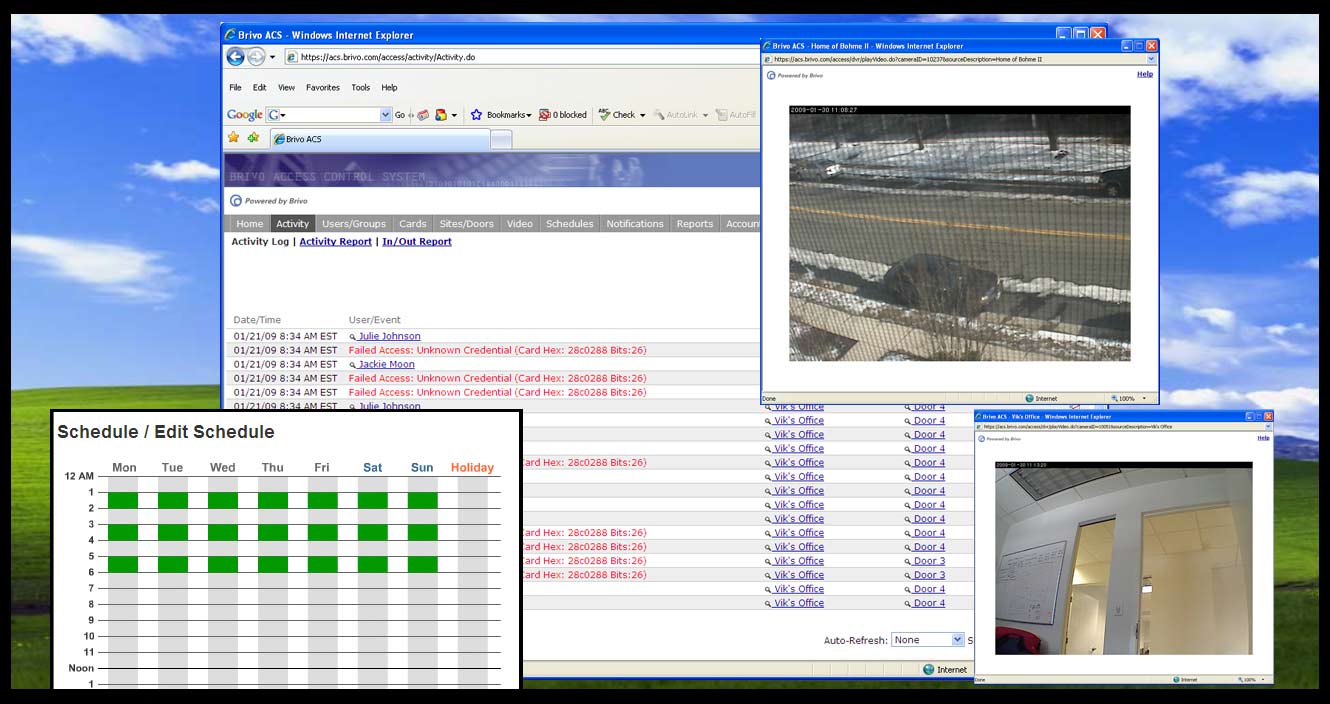This screenshot has height=704, width=1330.
Task: Click the 100% zoom control in Vik's Office window
Action: pos(1252,679)
